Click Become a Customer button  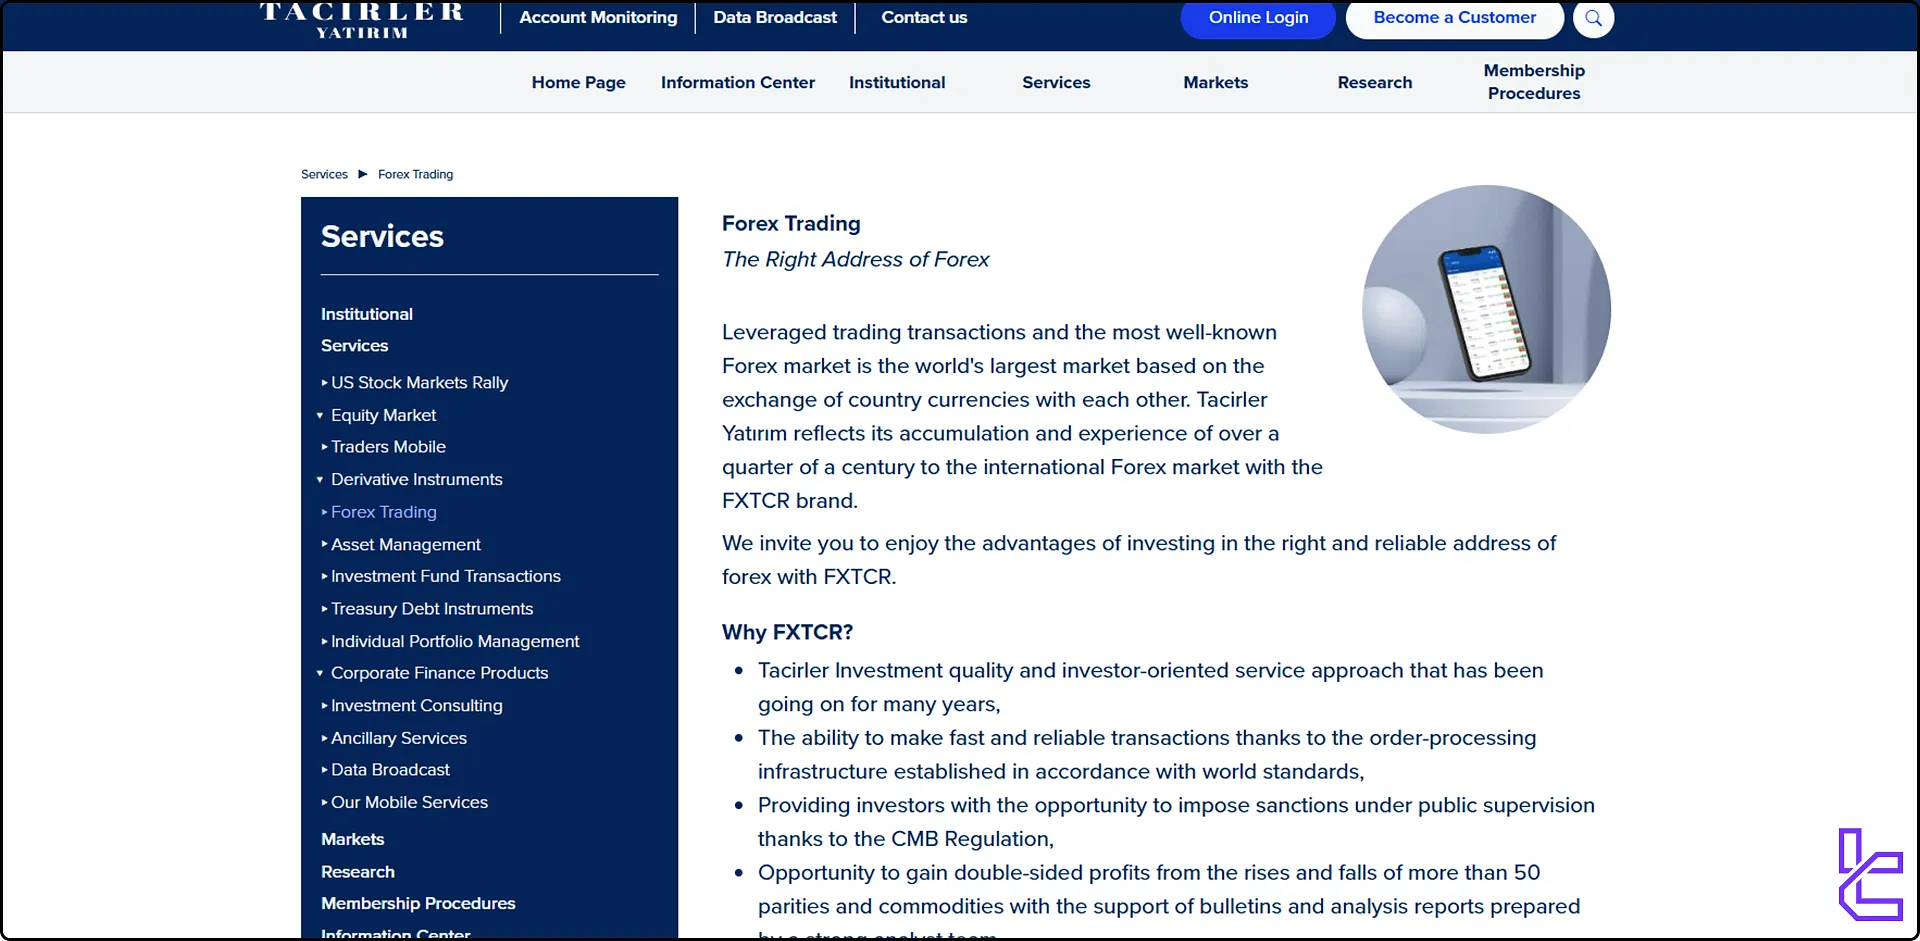pyautogui.click(x=1454, y=18)
